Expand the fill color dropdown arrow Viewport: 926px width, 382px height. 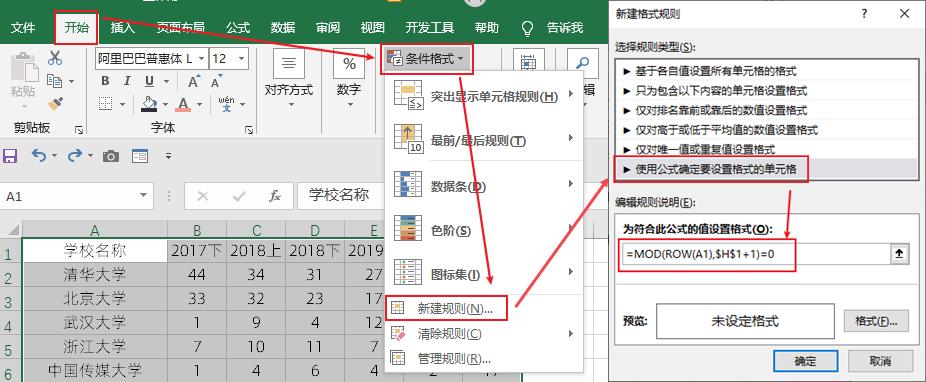point(165,105)
